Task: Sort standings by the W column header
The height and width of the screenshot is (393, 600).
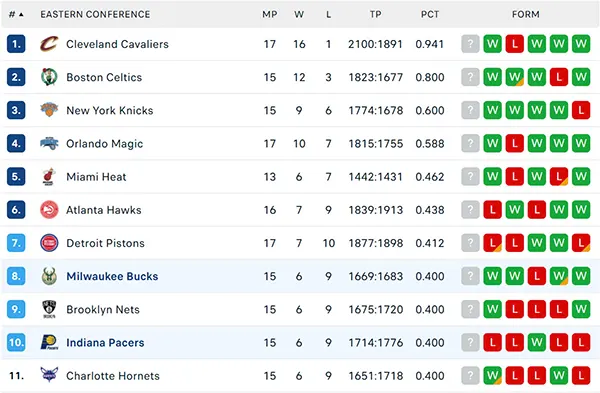Action: (299, 15)
